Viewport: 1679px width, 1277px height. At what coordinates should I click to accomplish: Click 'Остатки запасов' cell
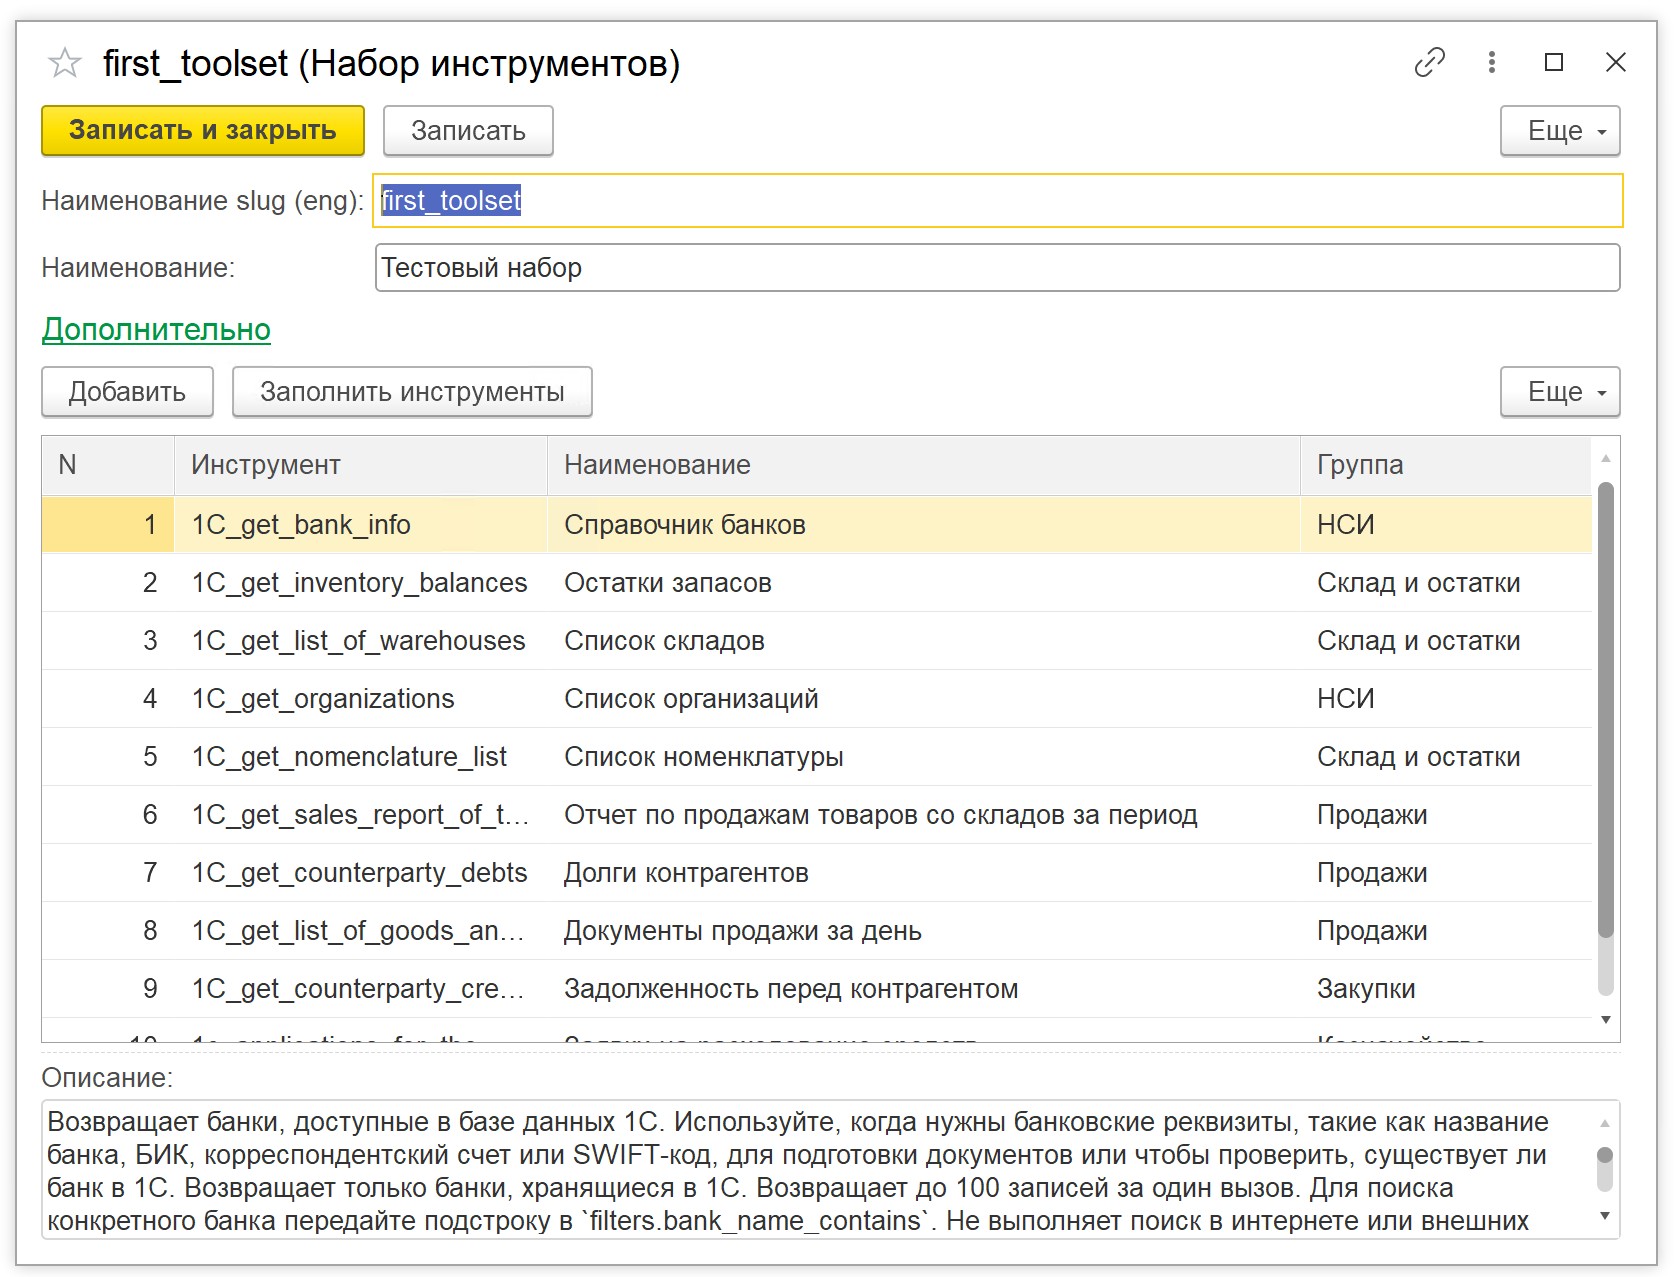click(x=924, y=583)
